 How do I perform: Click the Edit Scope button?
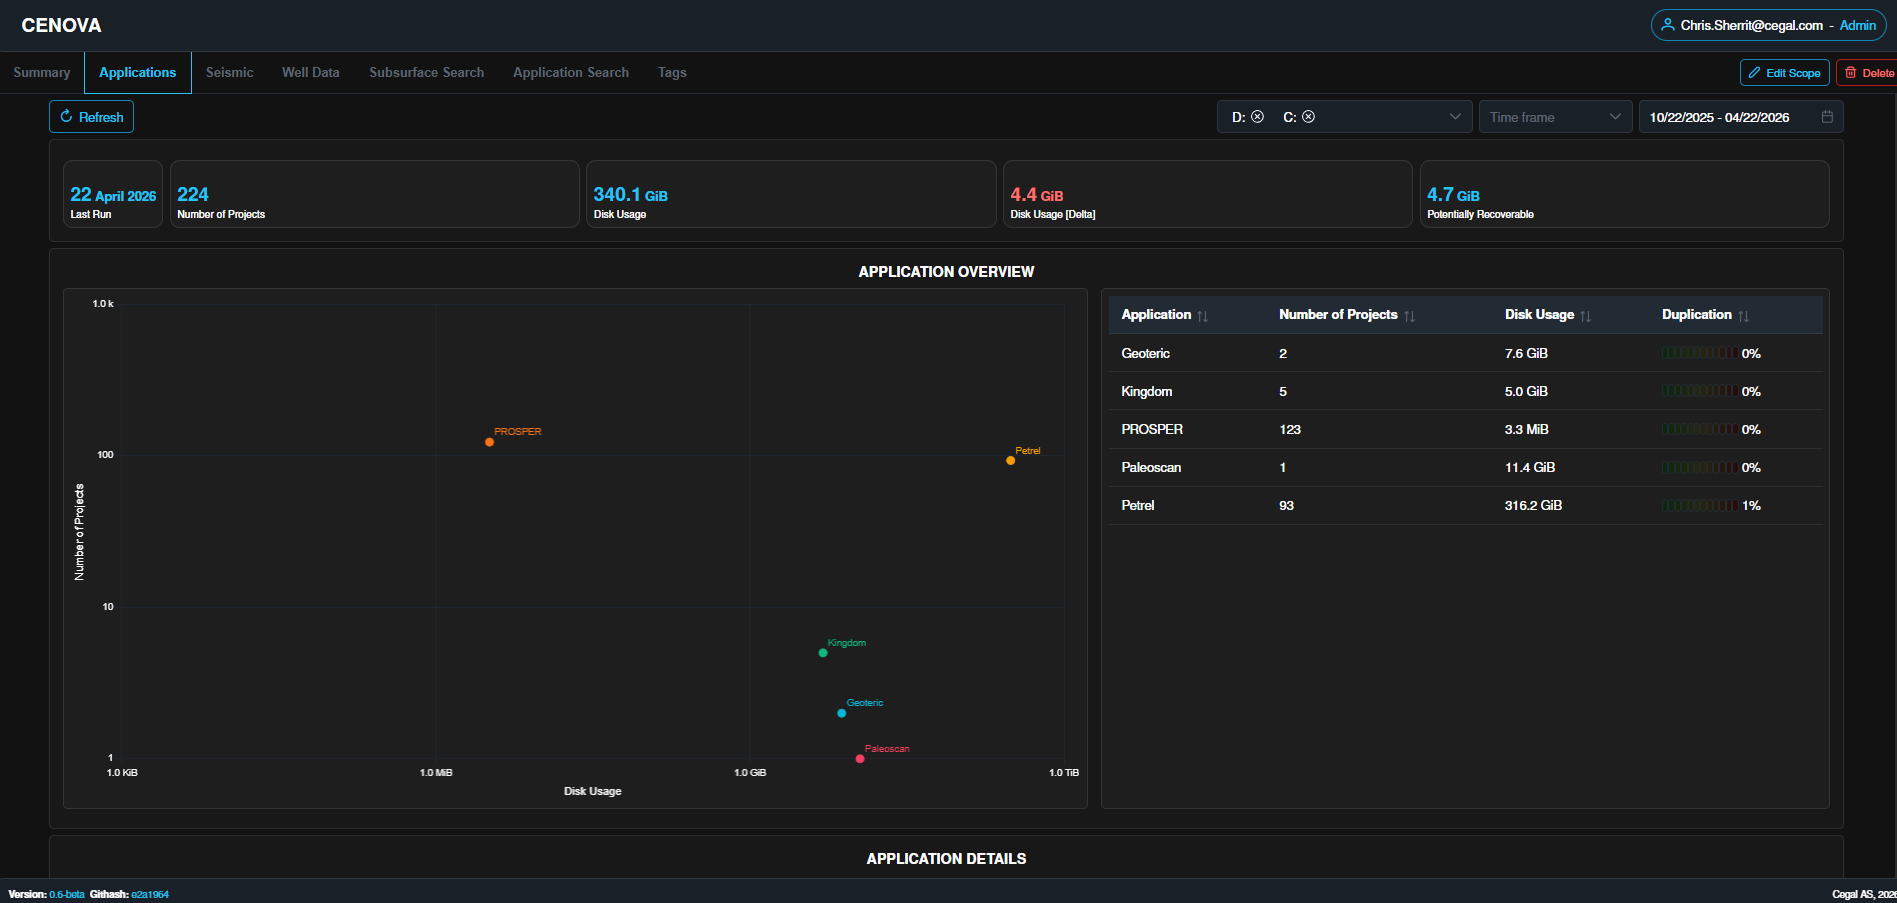(x=1784, y=73)
